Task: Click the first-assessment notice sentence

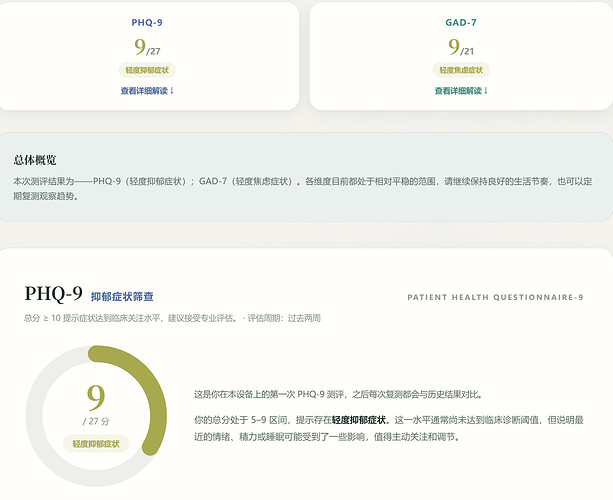Action: tap(339, 394)
